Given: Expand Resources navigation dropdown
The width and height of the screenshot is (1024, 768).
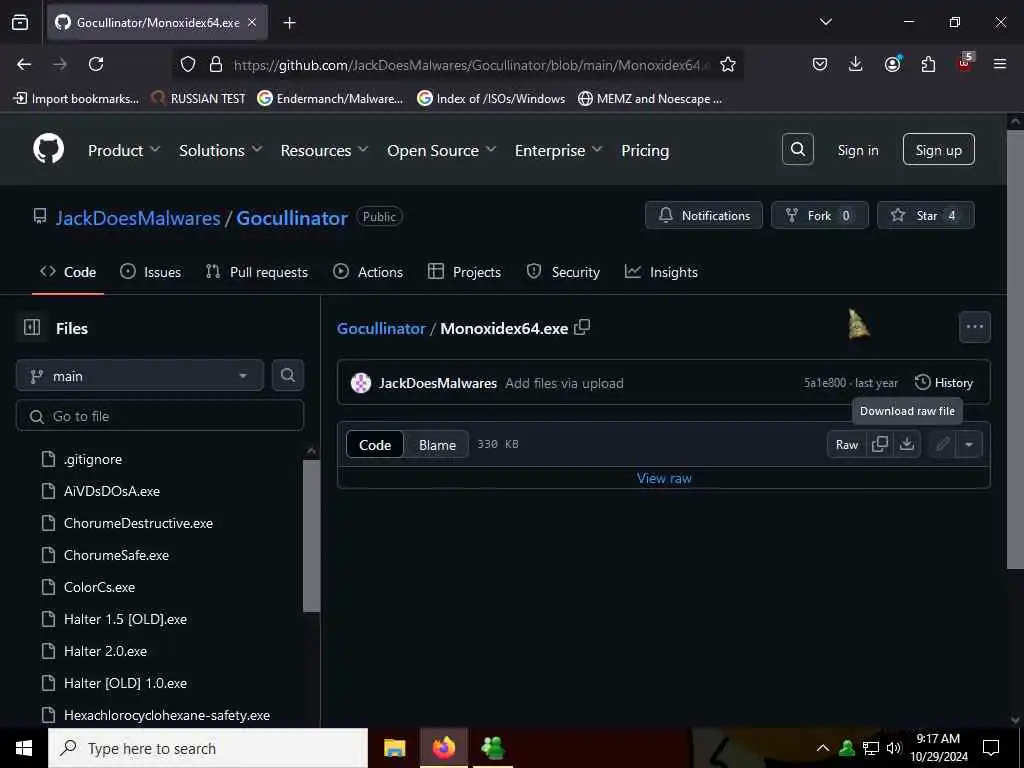Looking at the screenshot, I should click(325, 150).
